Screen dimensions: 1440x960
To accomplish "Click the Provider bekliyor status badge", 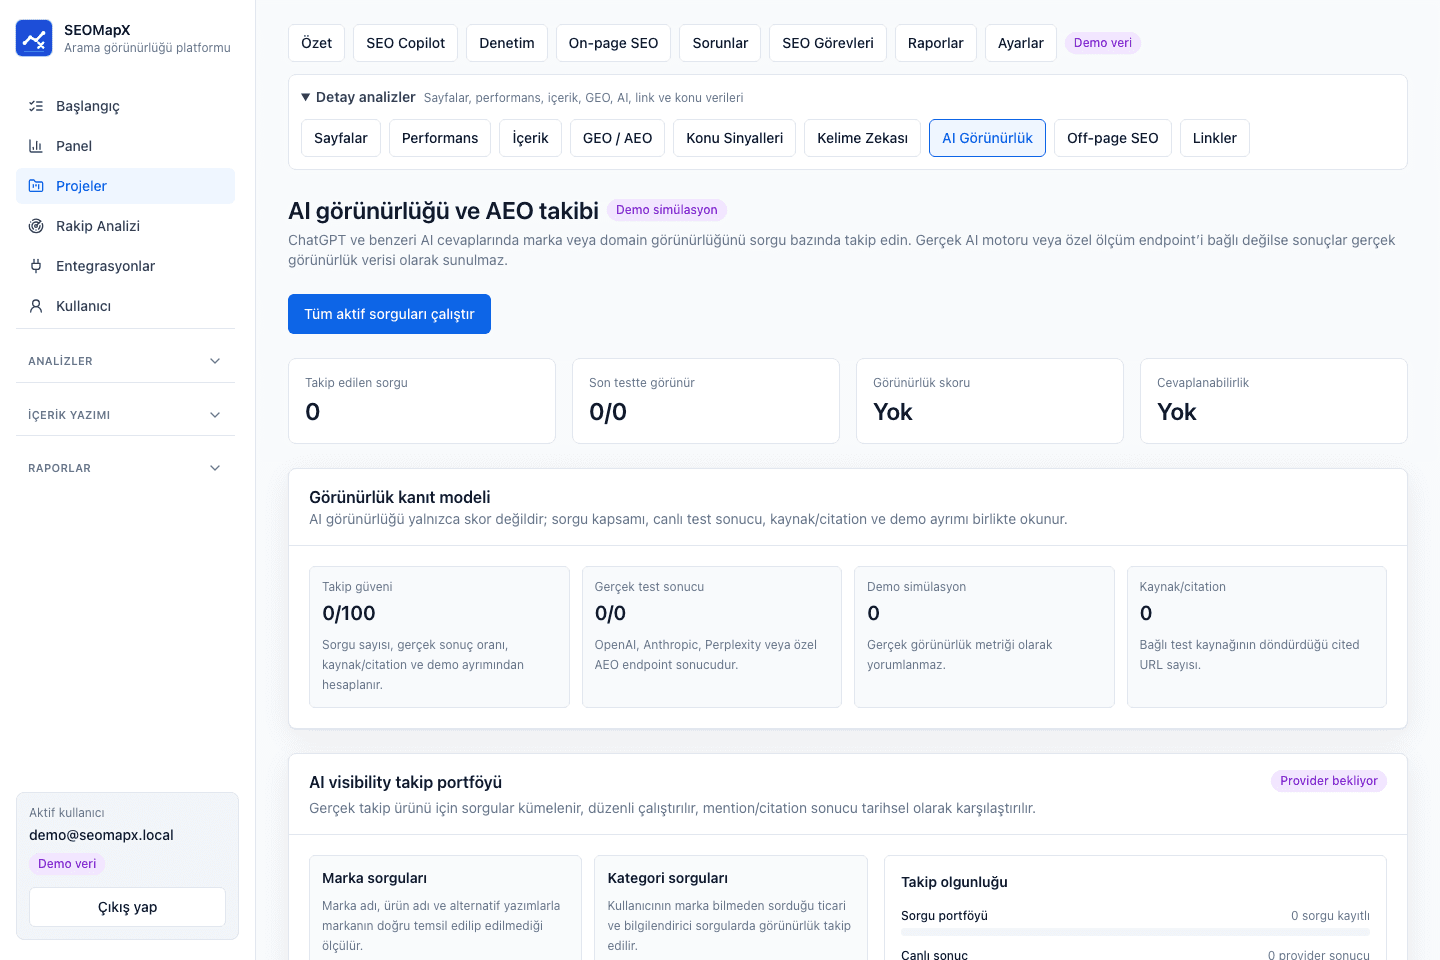I will click(1329, 781).
